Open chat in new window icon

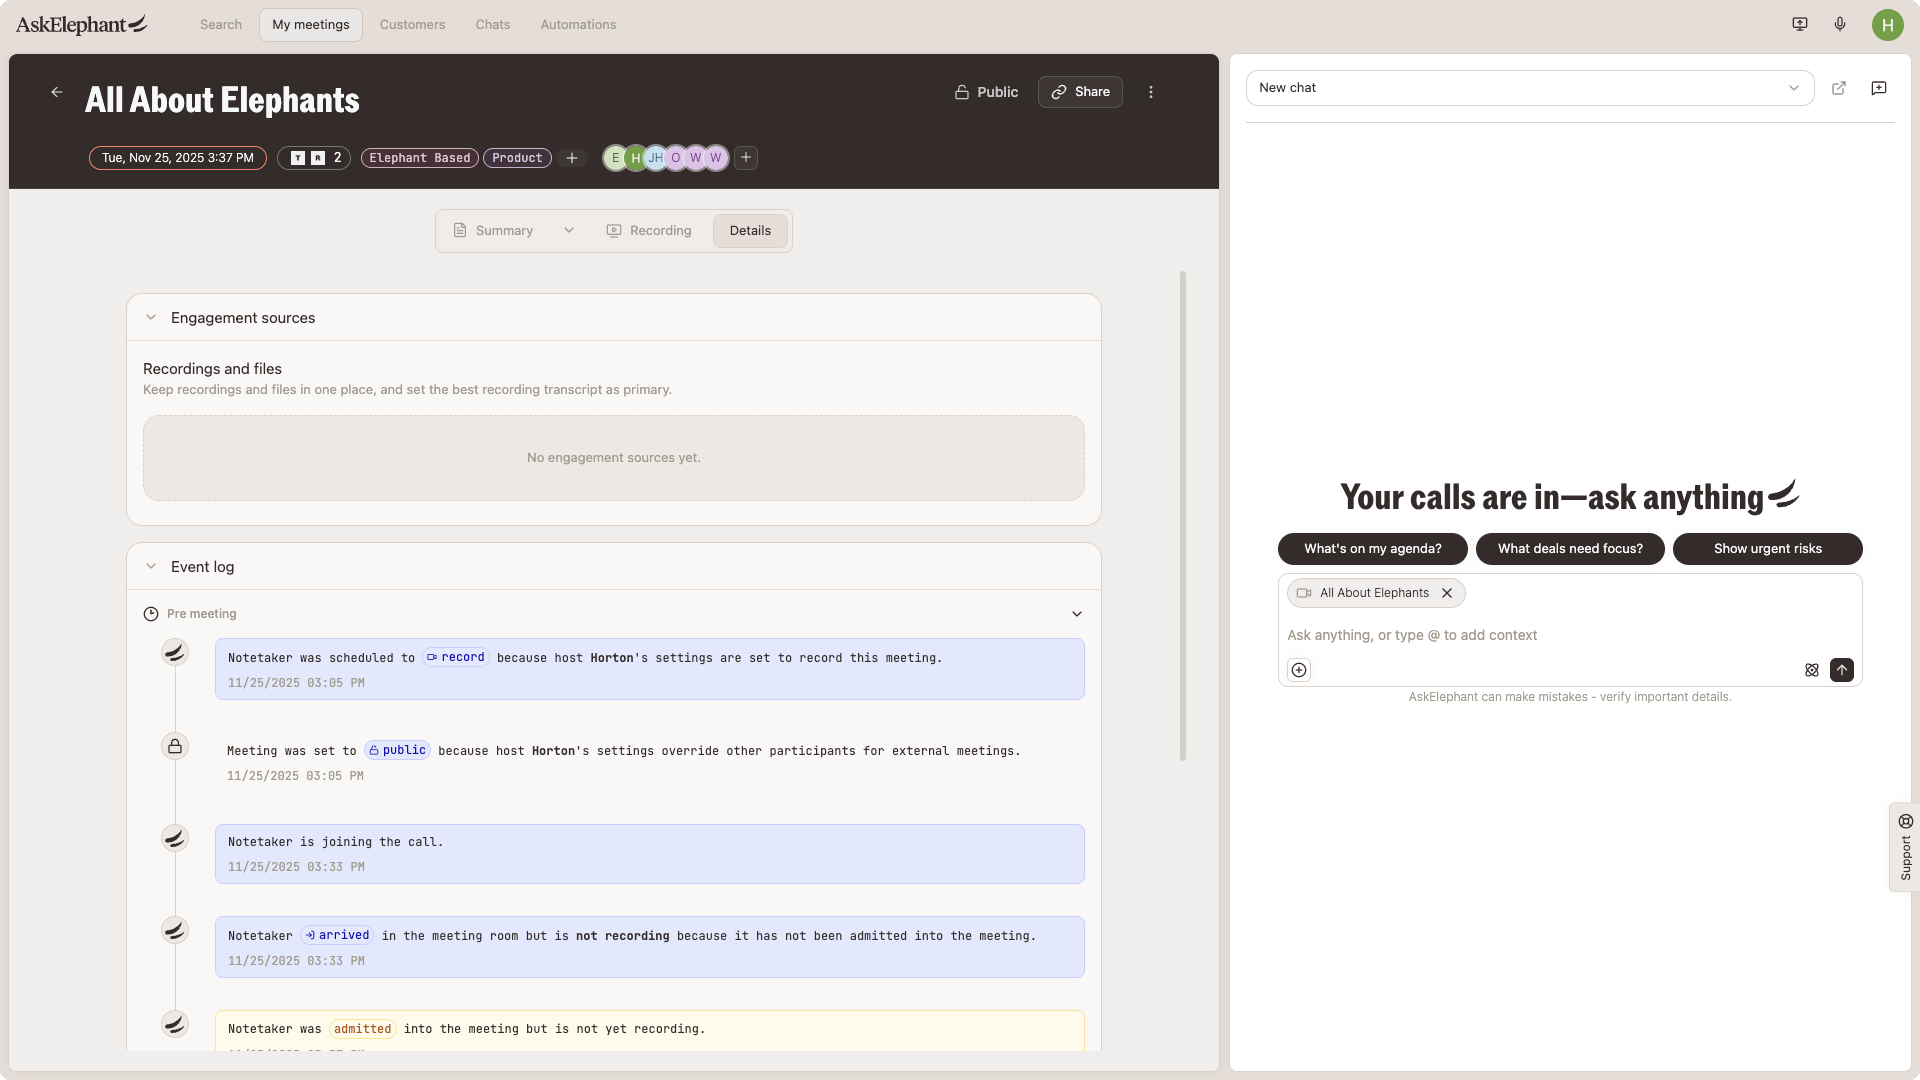coord(1839,88)
